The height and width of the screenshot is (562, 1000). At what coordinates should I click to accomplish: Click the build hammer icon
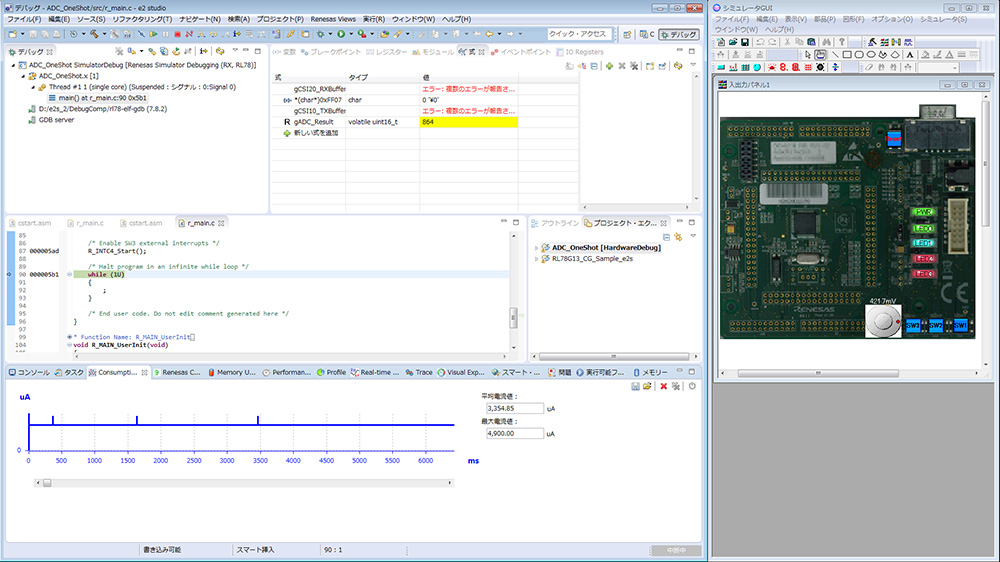click(94, 34)
